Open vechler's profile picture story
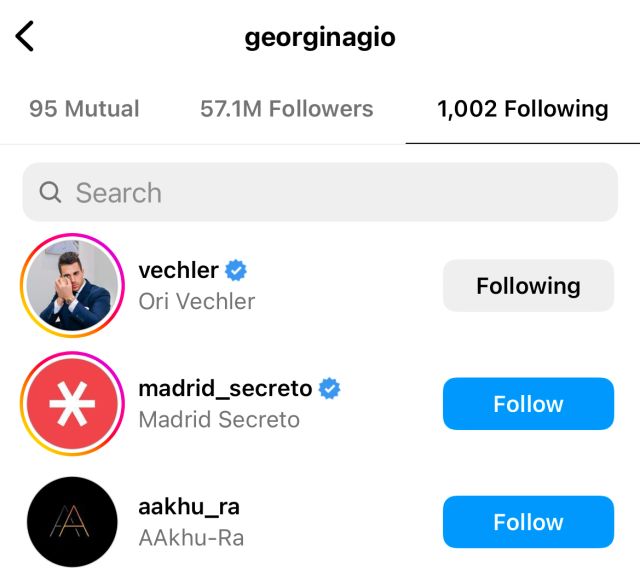 pos(71,286)
